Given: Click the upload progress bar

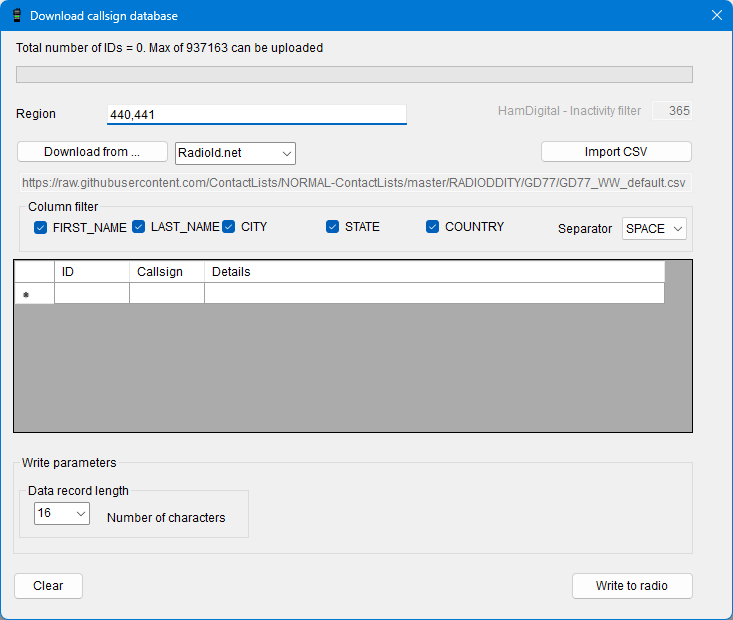Looking at the screenshot, I should (354, 75).
